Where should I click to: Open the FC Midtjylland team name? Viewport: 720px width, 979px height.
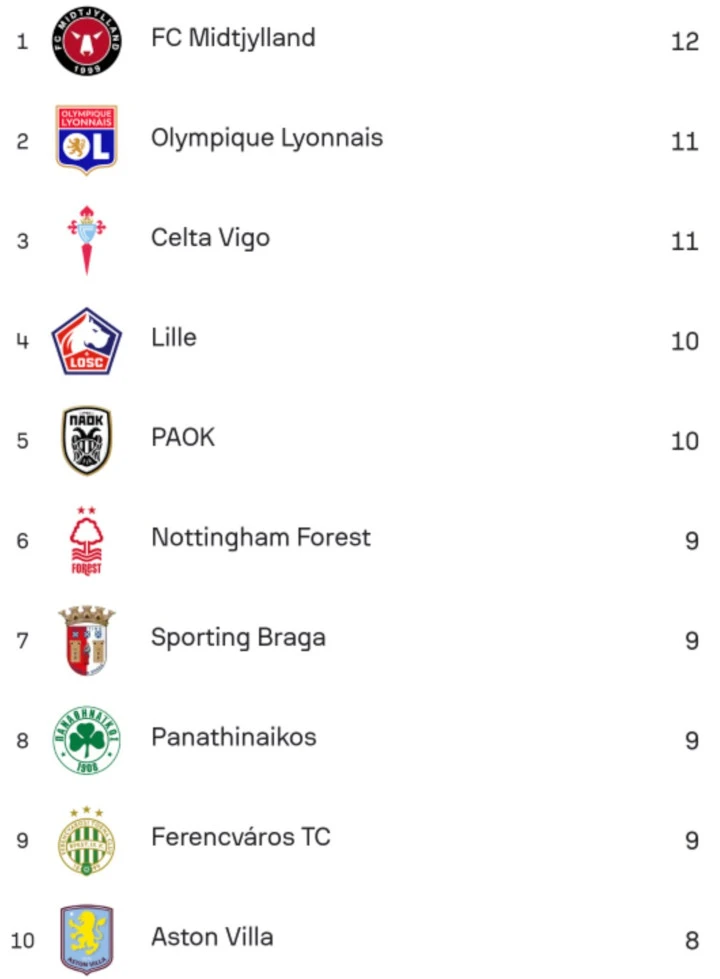pos(233,38)
